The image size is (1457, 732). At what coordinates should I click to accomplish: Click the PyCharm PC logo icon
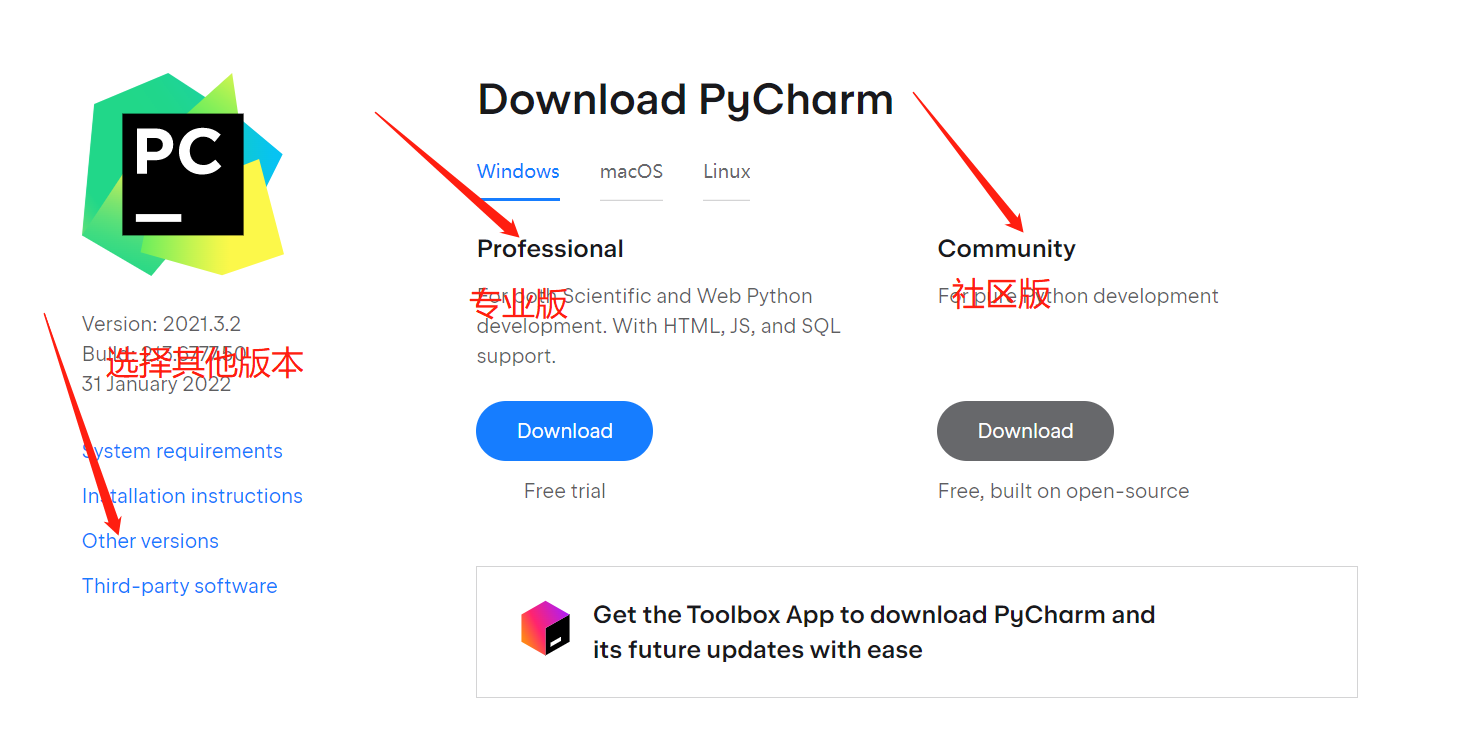183,174
